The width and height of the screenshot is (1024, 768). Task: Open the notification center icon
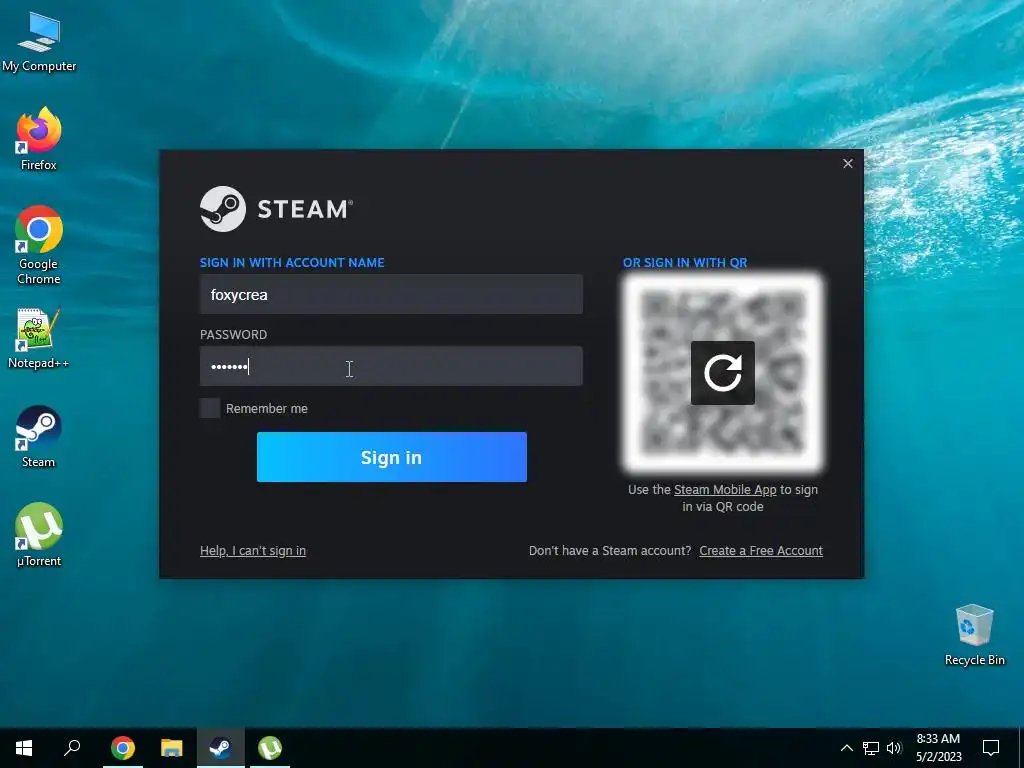(x=991, y=748)
